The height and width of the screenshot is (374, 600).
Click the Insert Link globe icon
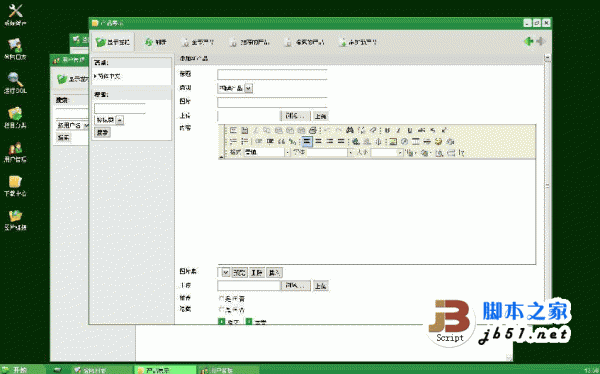pos(356,142)
